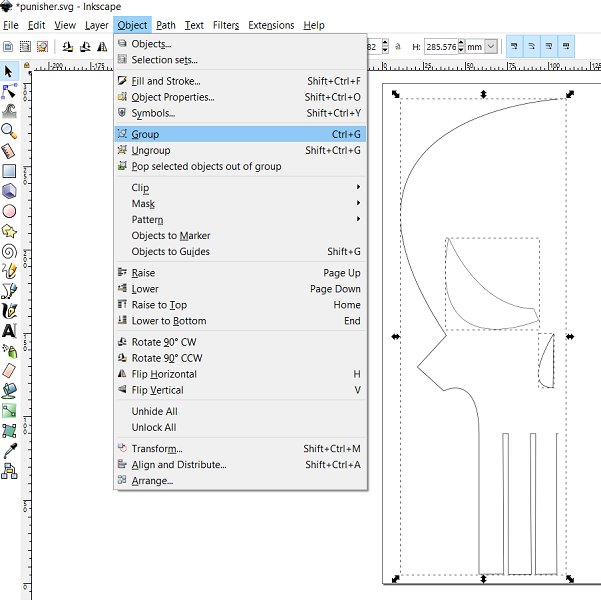Screen dimensions: 601x600
Task: Select the Zoom magnifier tool
Action: [x=9, y=131]
